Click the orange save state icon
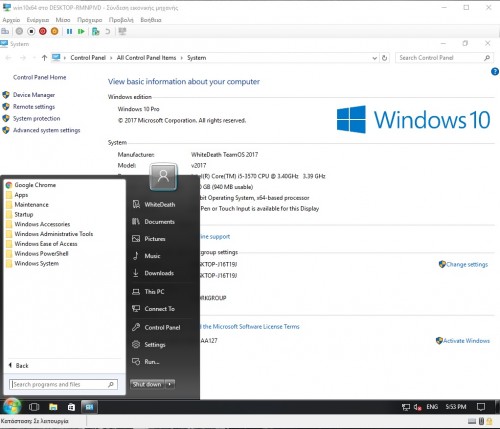 [55, 31]
